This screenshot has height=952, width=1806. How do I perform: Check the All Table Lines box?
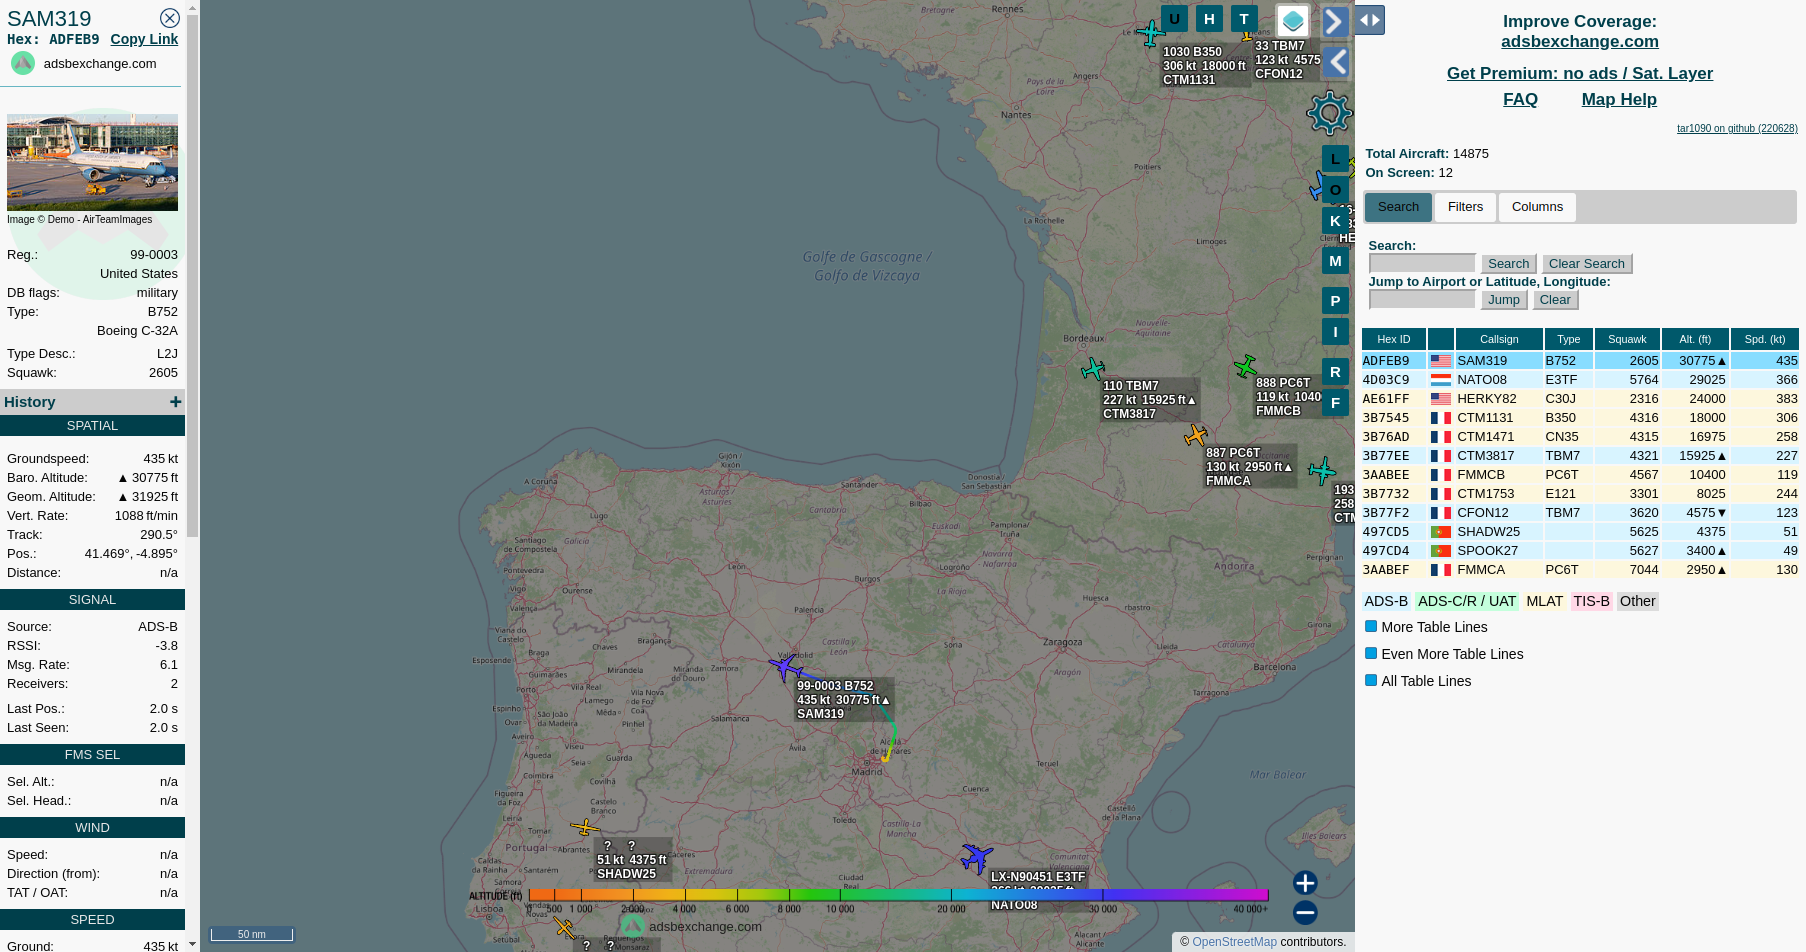pyautogui.click(x=1371, y=680)
